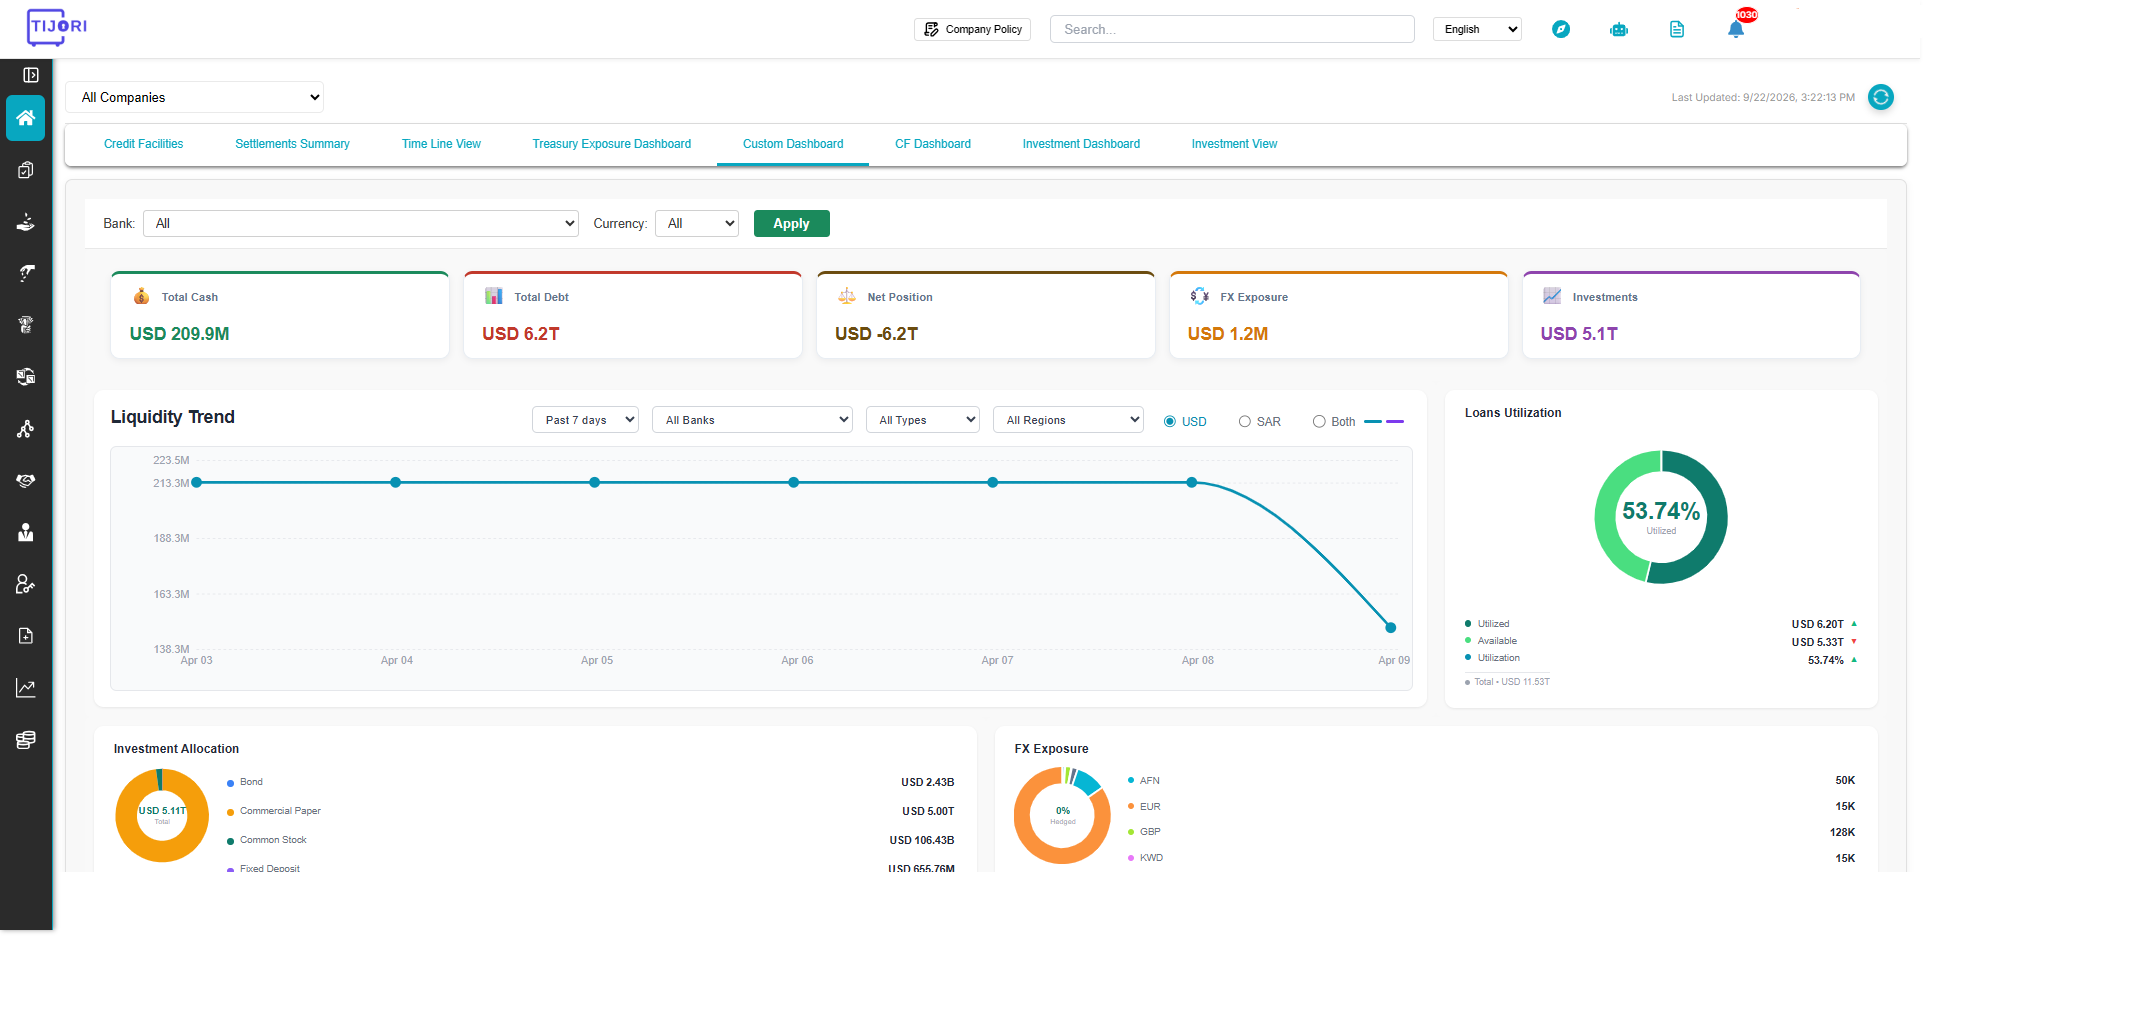Viewport: 2133px width, 1018px height.
Task: Open the stacked coins sidebar icon
Action: point(26,740)
